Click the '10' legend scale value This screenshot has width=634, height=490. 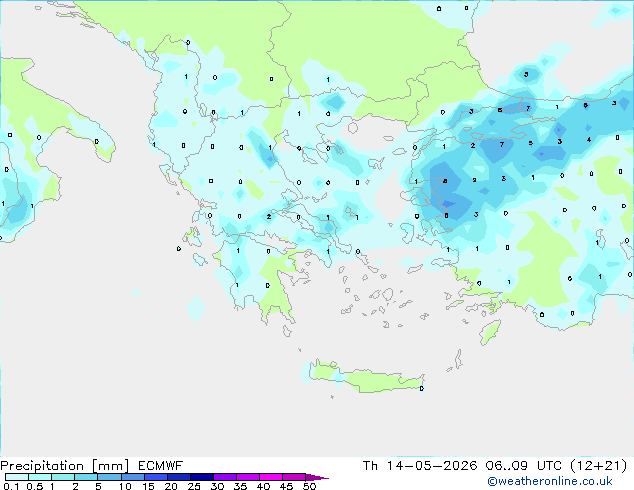coord(125,486)
